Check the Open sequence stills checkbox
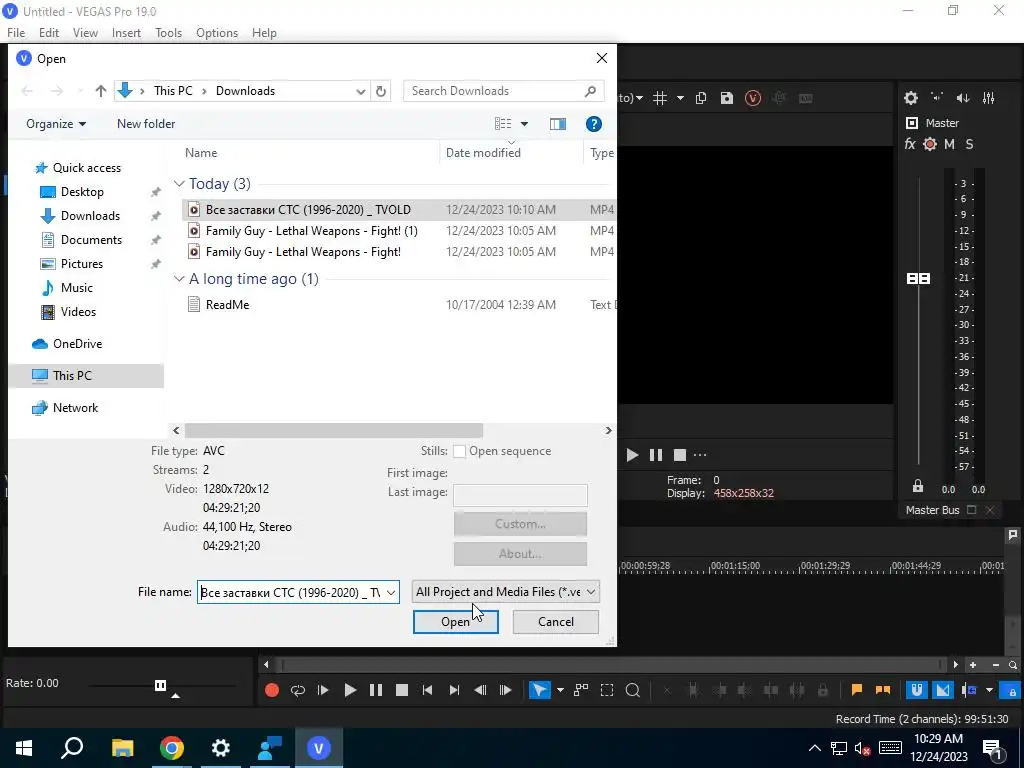 pyautogui.click(x=460, y=451)
